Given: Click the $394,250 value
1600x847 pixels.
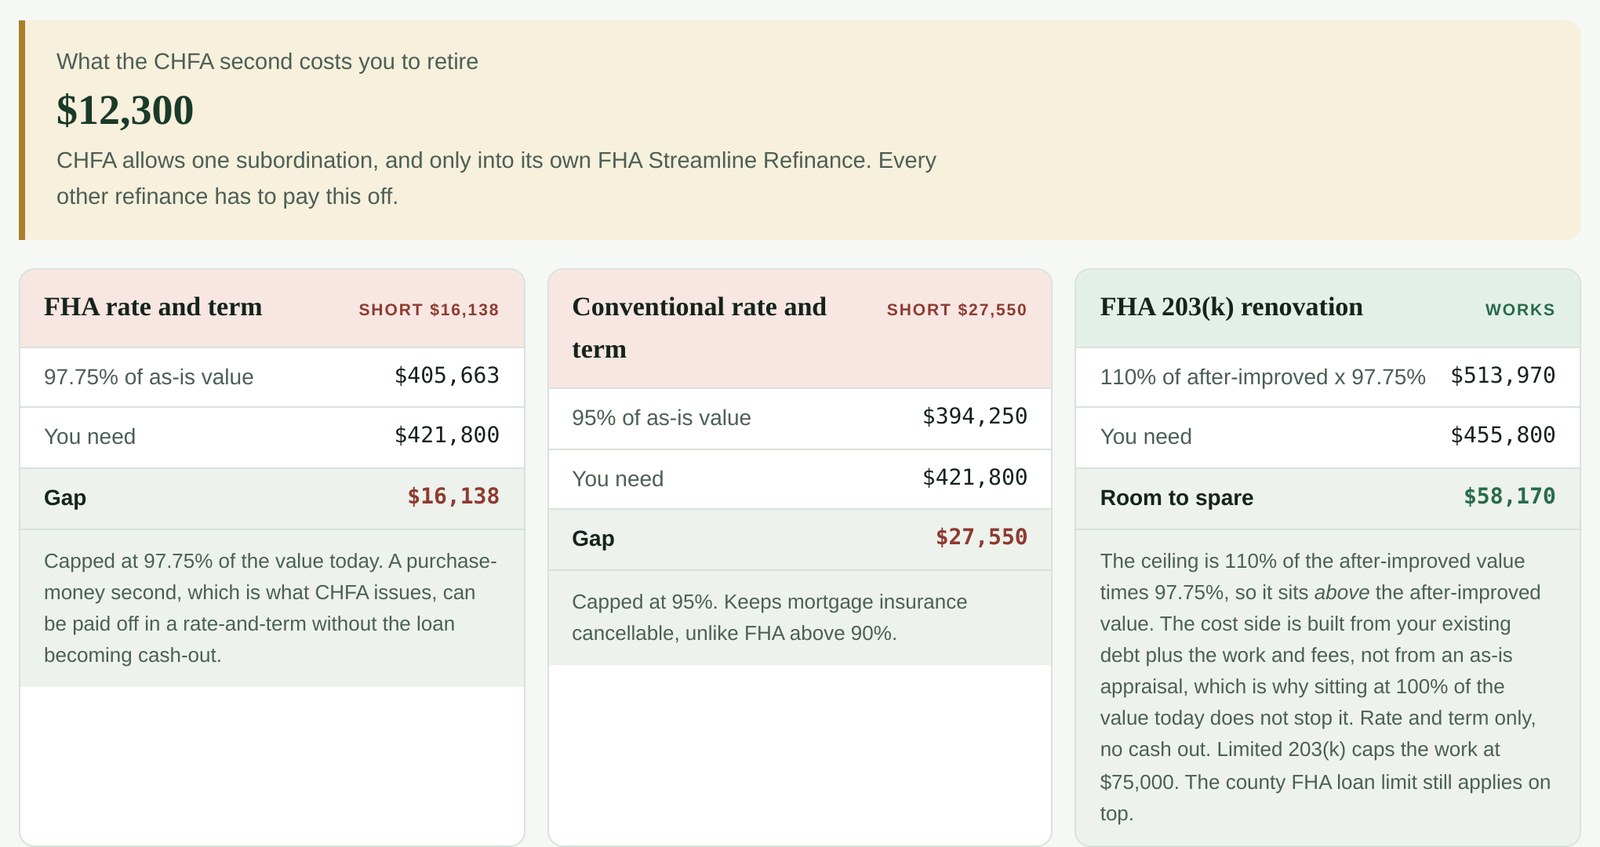Looking at the screenshot, I should click(x=975, y=416).
